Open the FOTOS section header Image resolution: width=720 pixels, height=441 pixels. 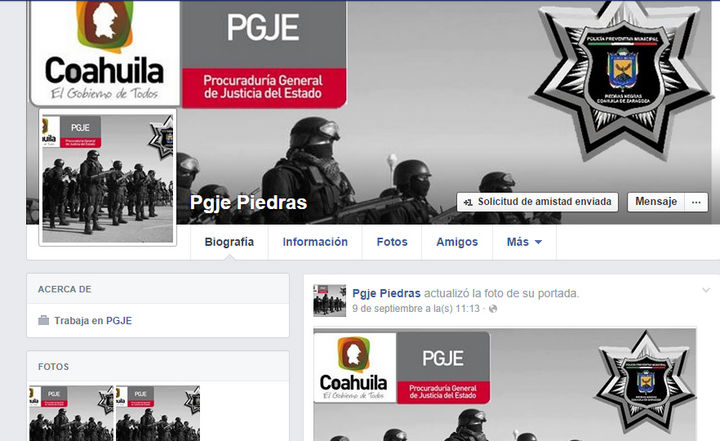53,367
